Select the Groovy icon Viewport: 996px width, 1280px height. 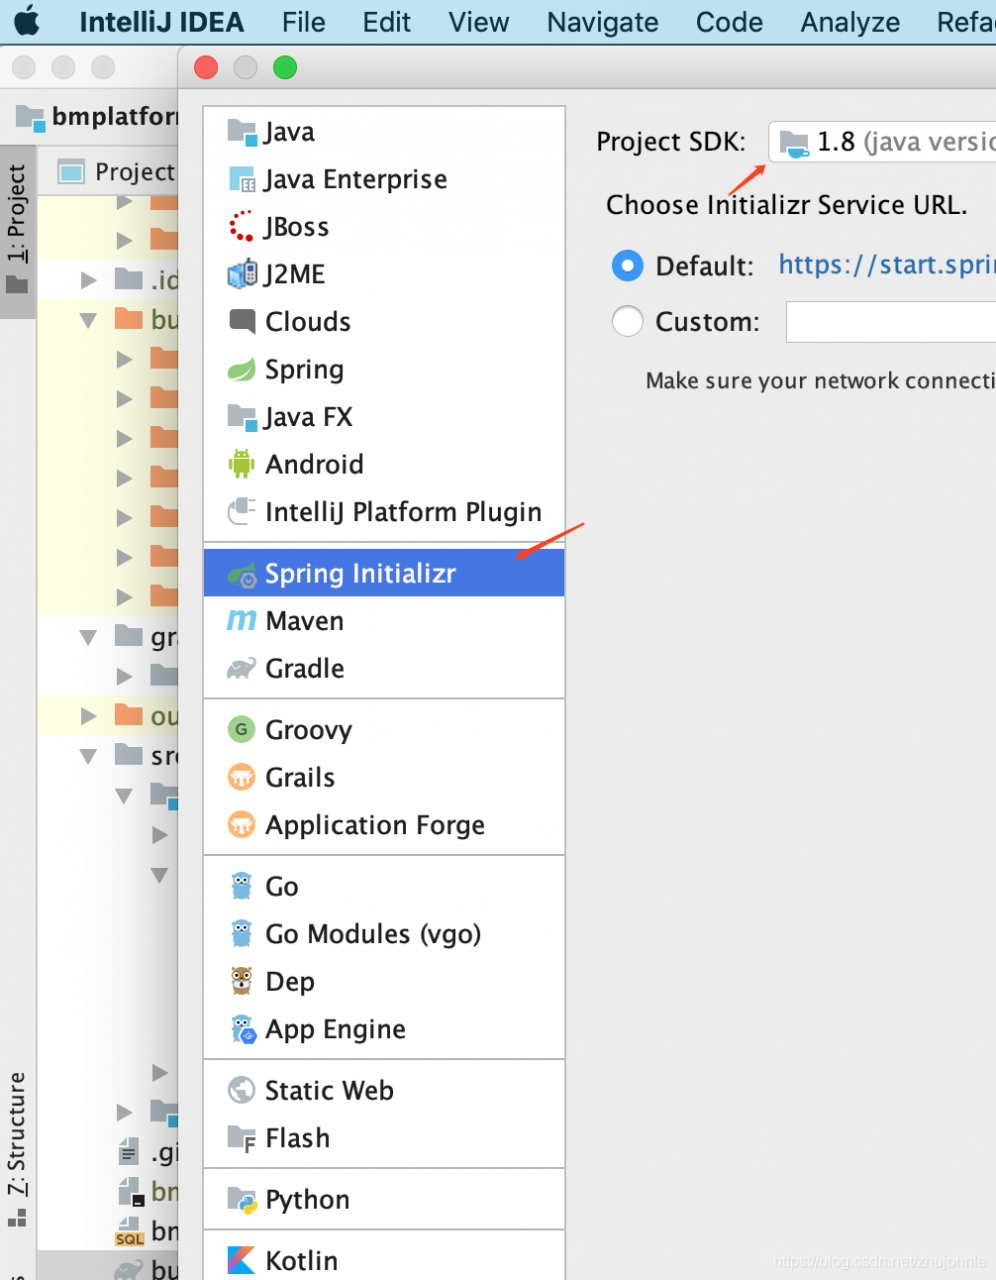pos(242,729)
